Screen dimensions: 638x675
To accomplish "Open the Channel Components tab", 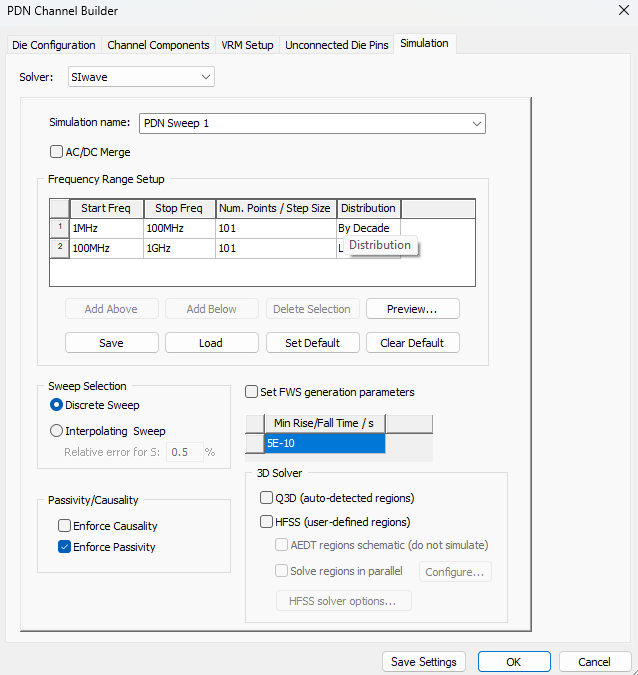I will click(x=158, y=45).
